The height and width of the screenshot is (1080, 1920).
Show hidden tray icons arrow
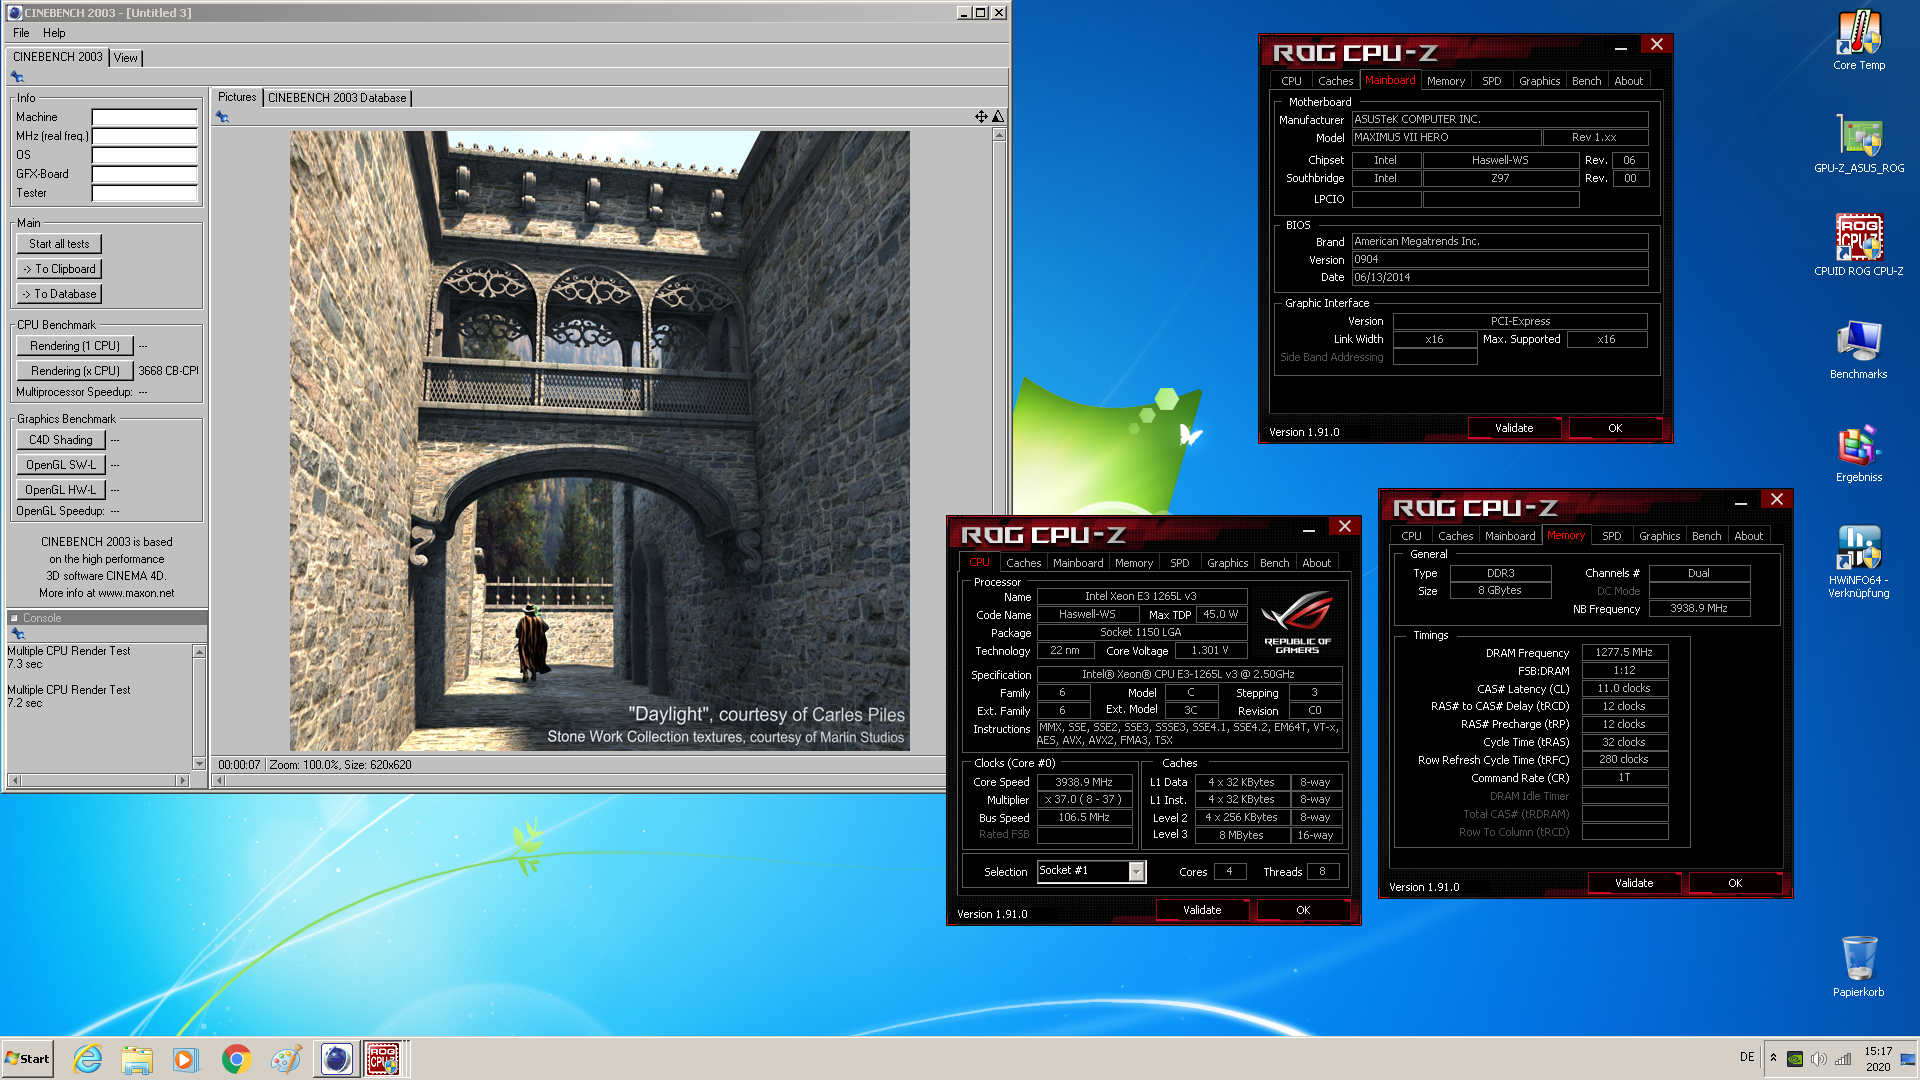click(x=1773, y=1058)
